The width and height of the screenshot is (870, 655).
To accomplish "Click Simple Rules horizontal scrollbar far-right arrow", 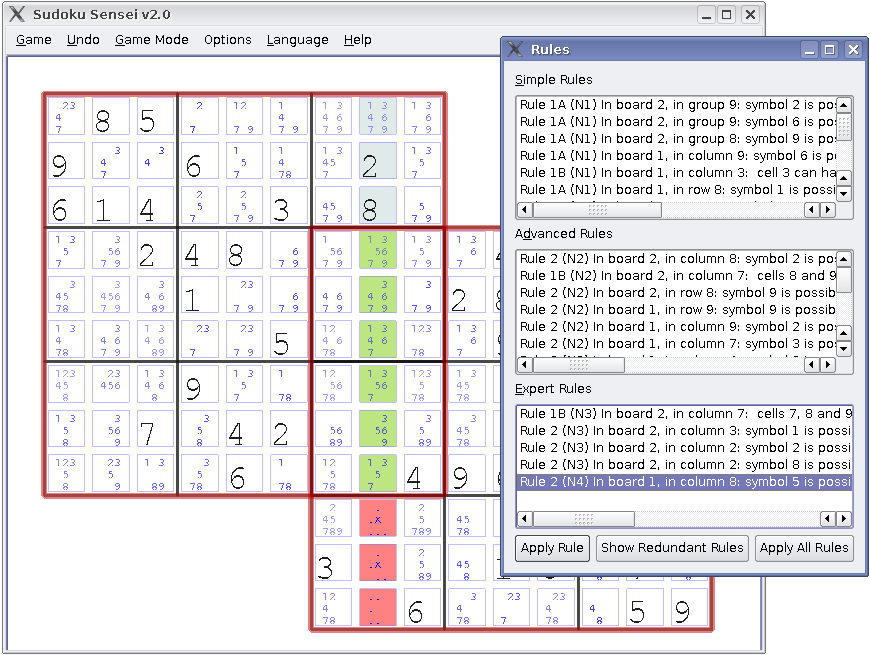I will coord(828,210).
